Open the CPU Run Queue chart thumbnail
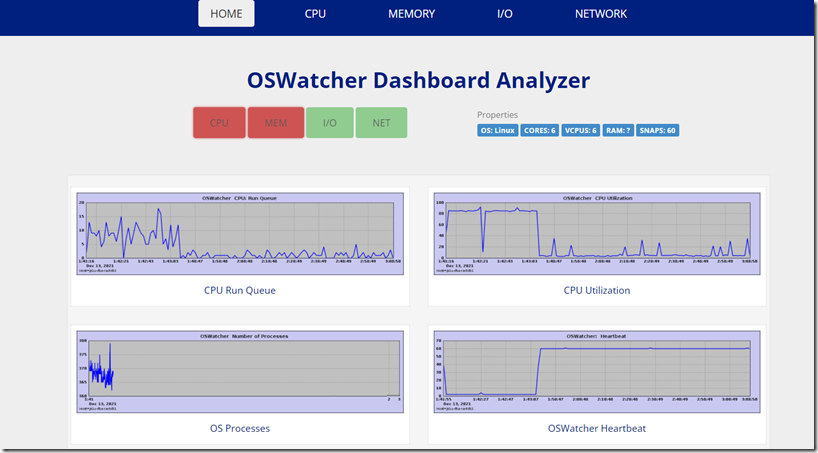 240,233
